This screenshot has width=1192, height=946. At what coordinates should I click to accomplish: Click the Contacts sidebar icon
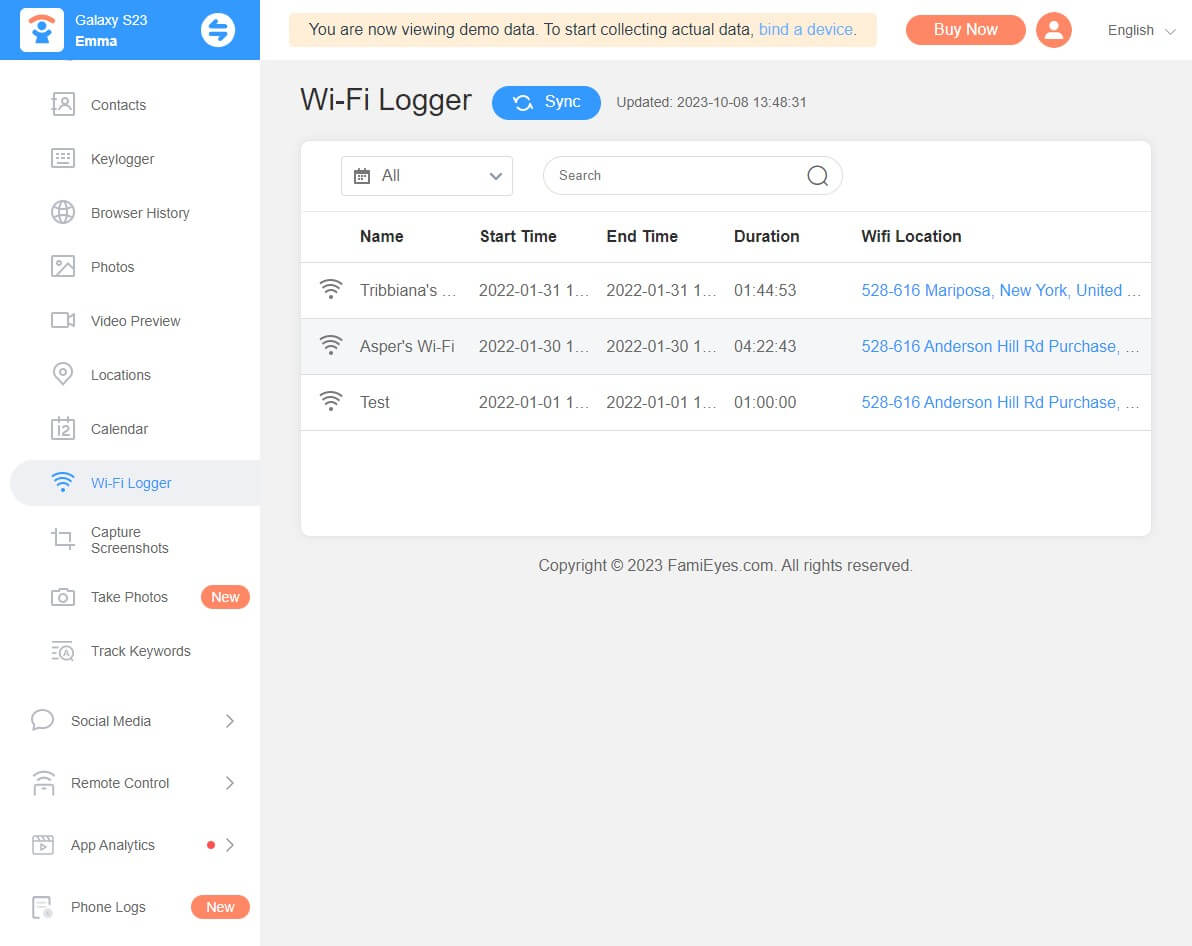point(43,104)
